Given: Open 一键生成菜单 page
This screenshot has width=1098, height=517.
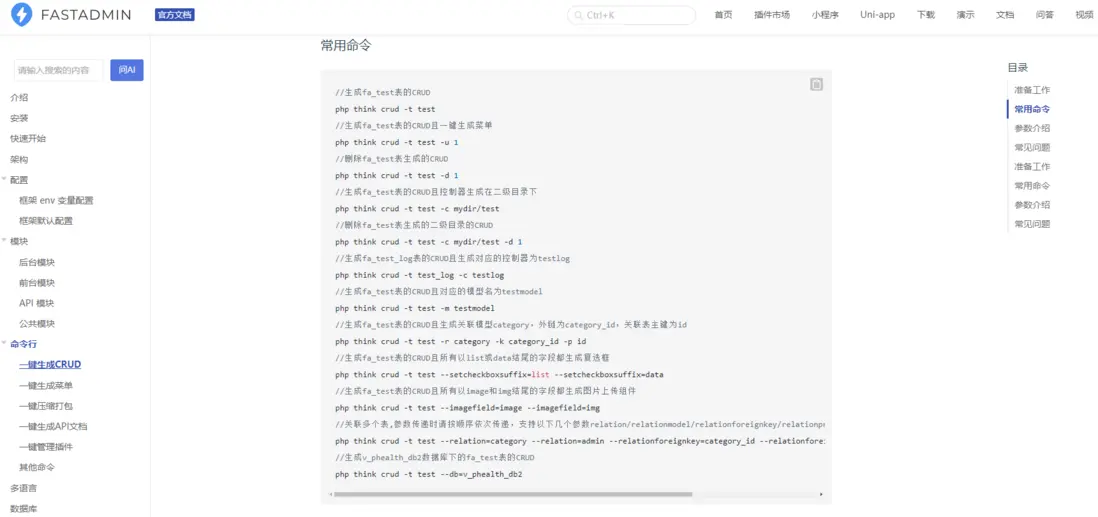Looking at the screenshot, I should pos(46,385).
